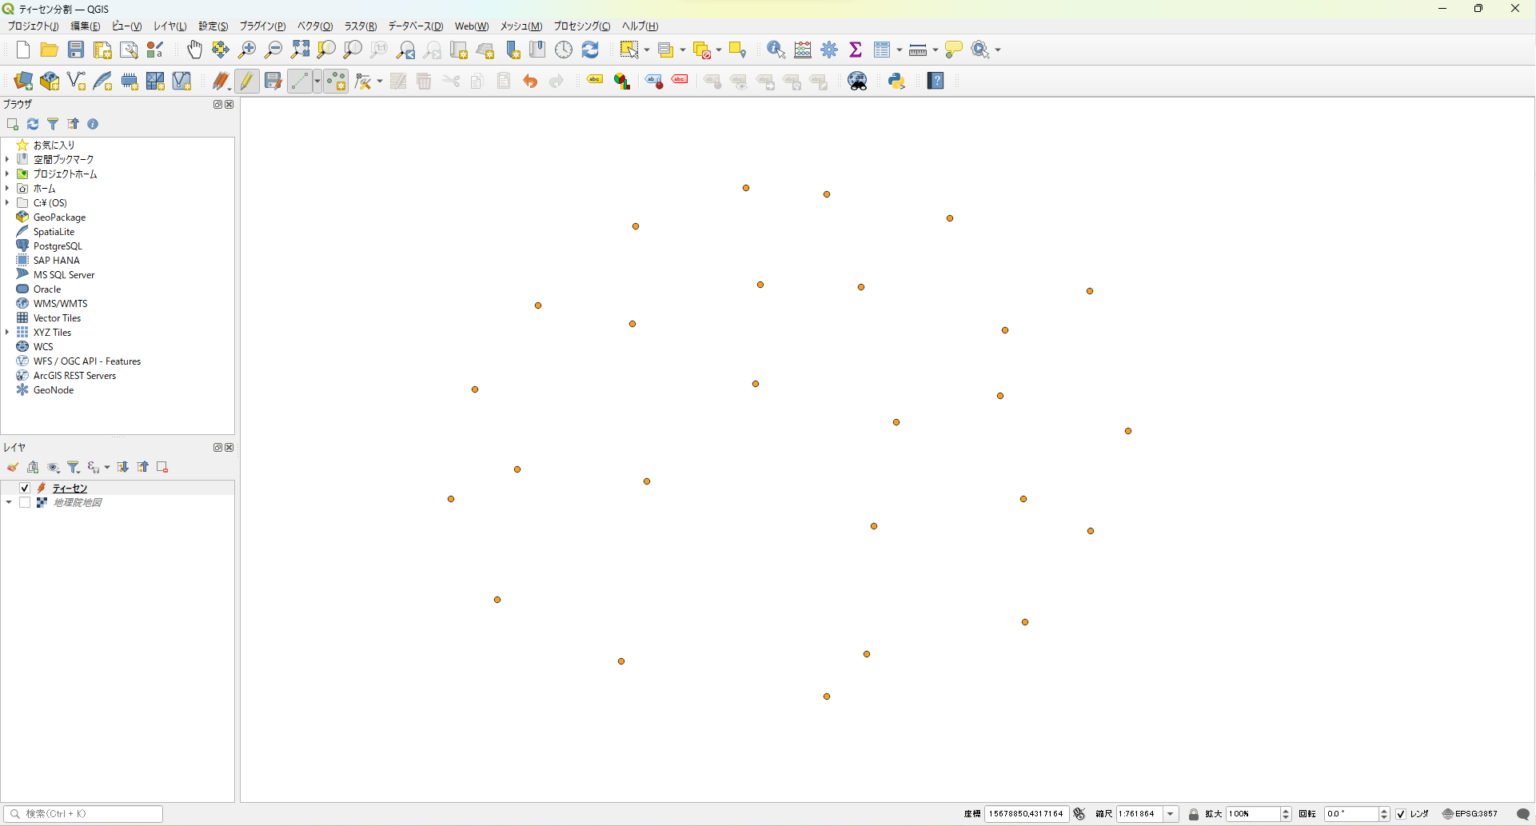The height and width of the screenshot is (826, 1536).
Task: Open the プロセシング menu
Action: 581,26
